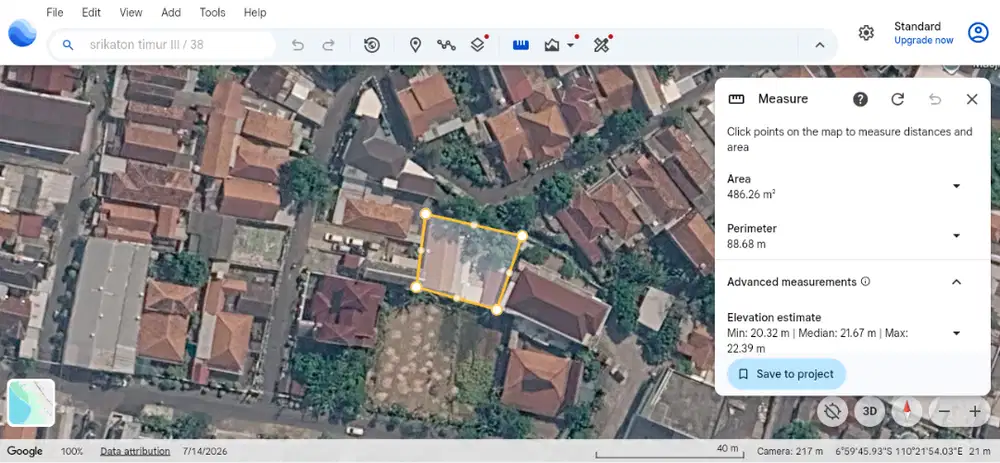Click the 7/14/2026 imagery date

(x=205, y=452)
